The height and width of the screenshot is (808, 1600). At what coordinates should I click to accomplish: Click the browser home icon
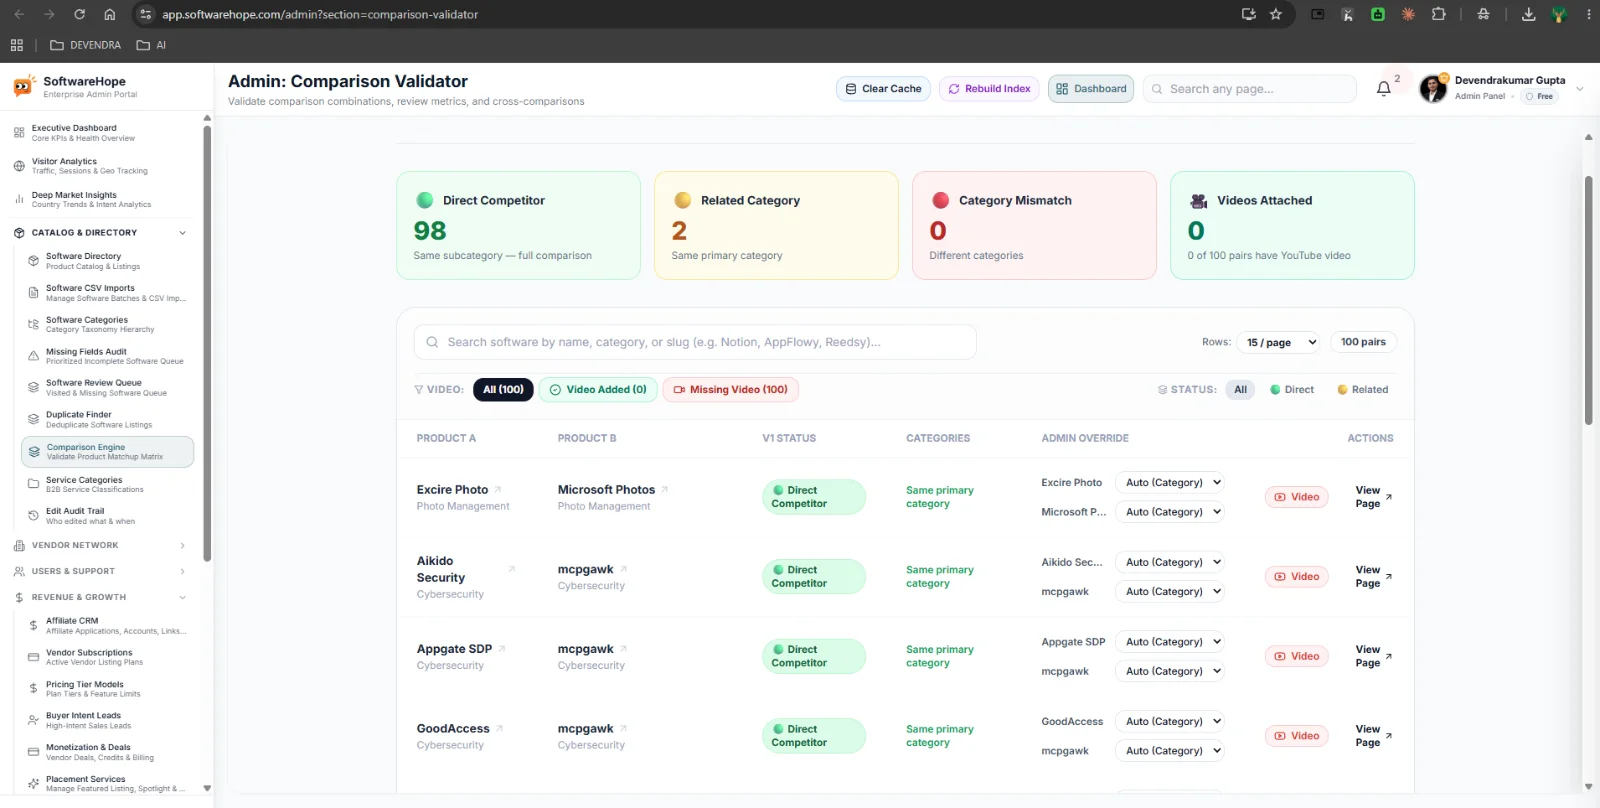(x=110, y=14)
